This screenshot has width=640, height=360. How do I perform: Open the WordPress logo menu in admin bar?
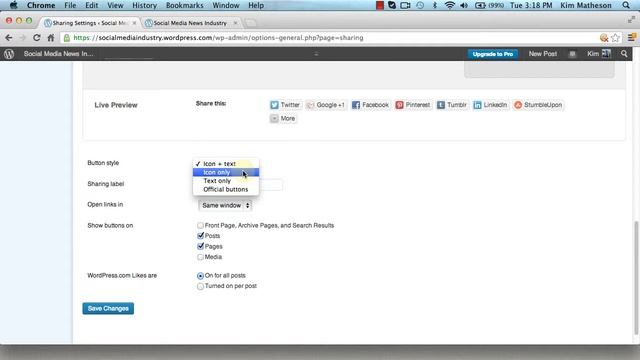[x=9, y=54]
